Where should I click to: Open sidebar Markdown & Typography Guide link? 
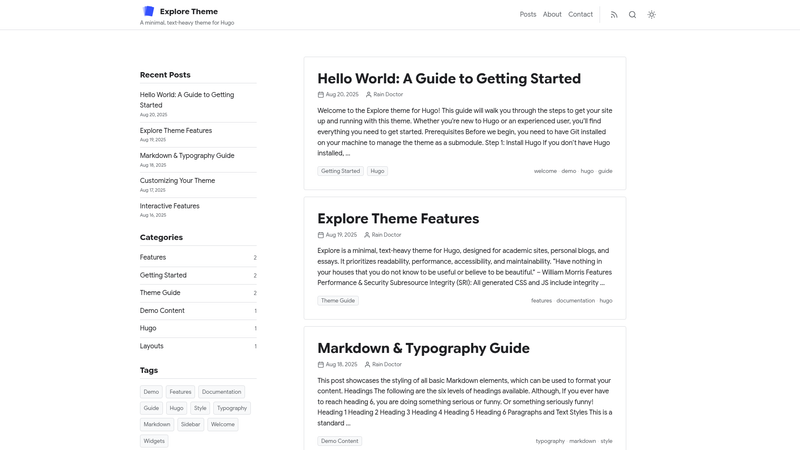187,156
